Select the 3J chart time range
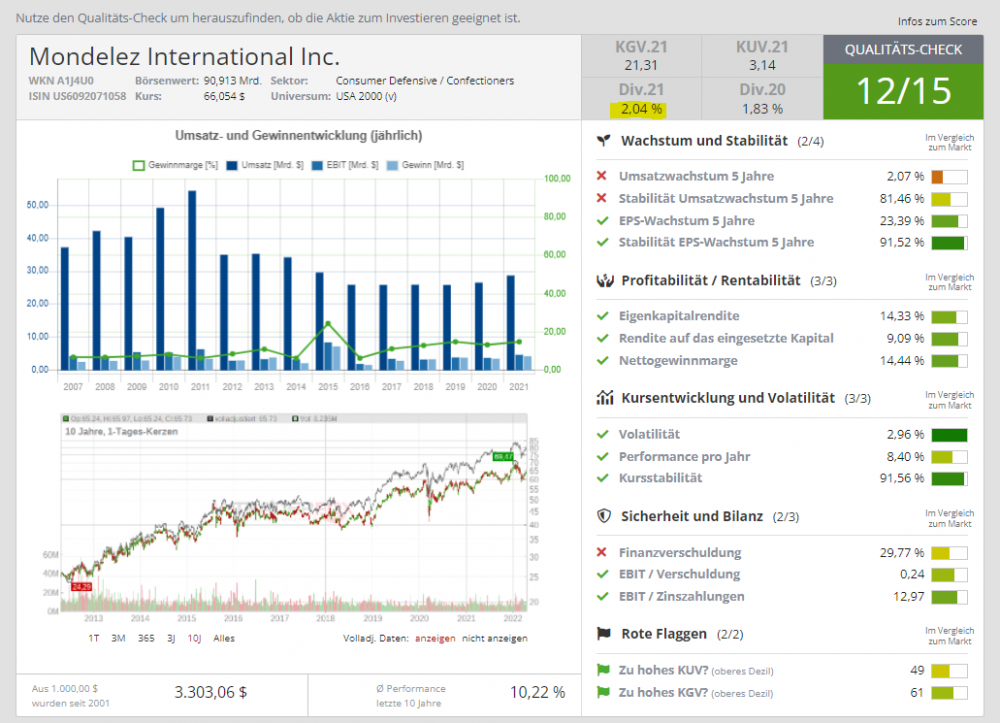1000x723 pixels. click(172, 638)
